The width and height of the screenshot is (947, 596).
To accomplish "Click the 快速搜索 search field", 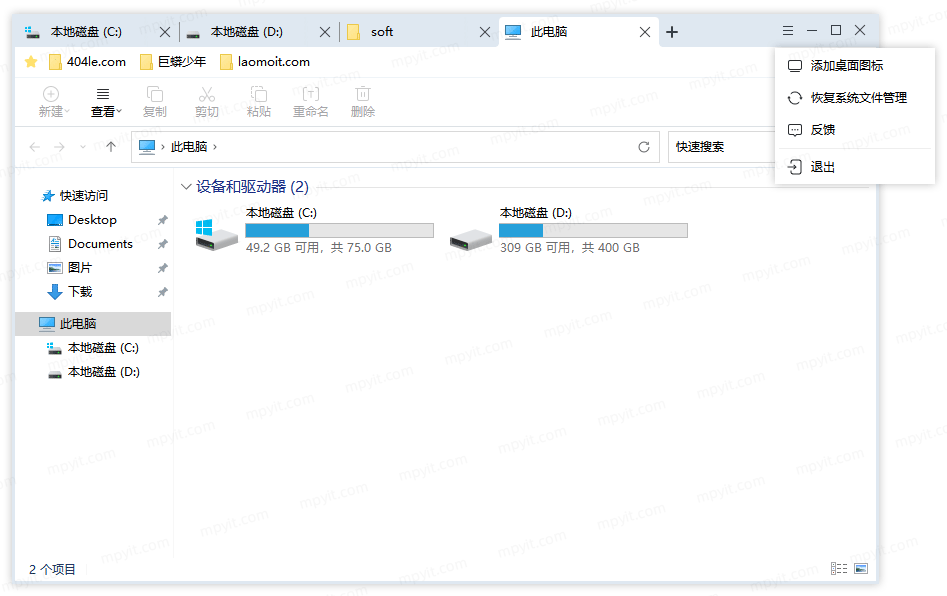I will pos(722,147).
